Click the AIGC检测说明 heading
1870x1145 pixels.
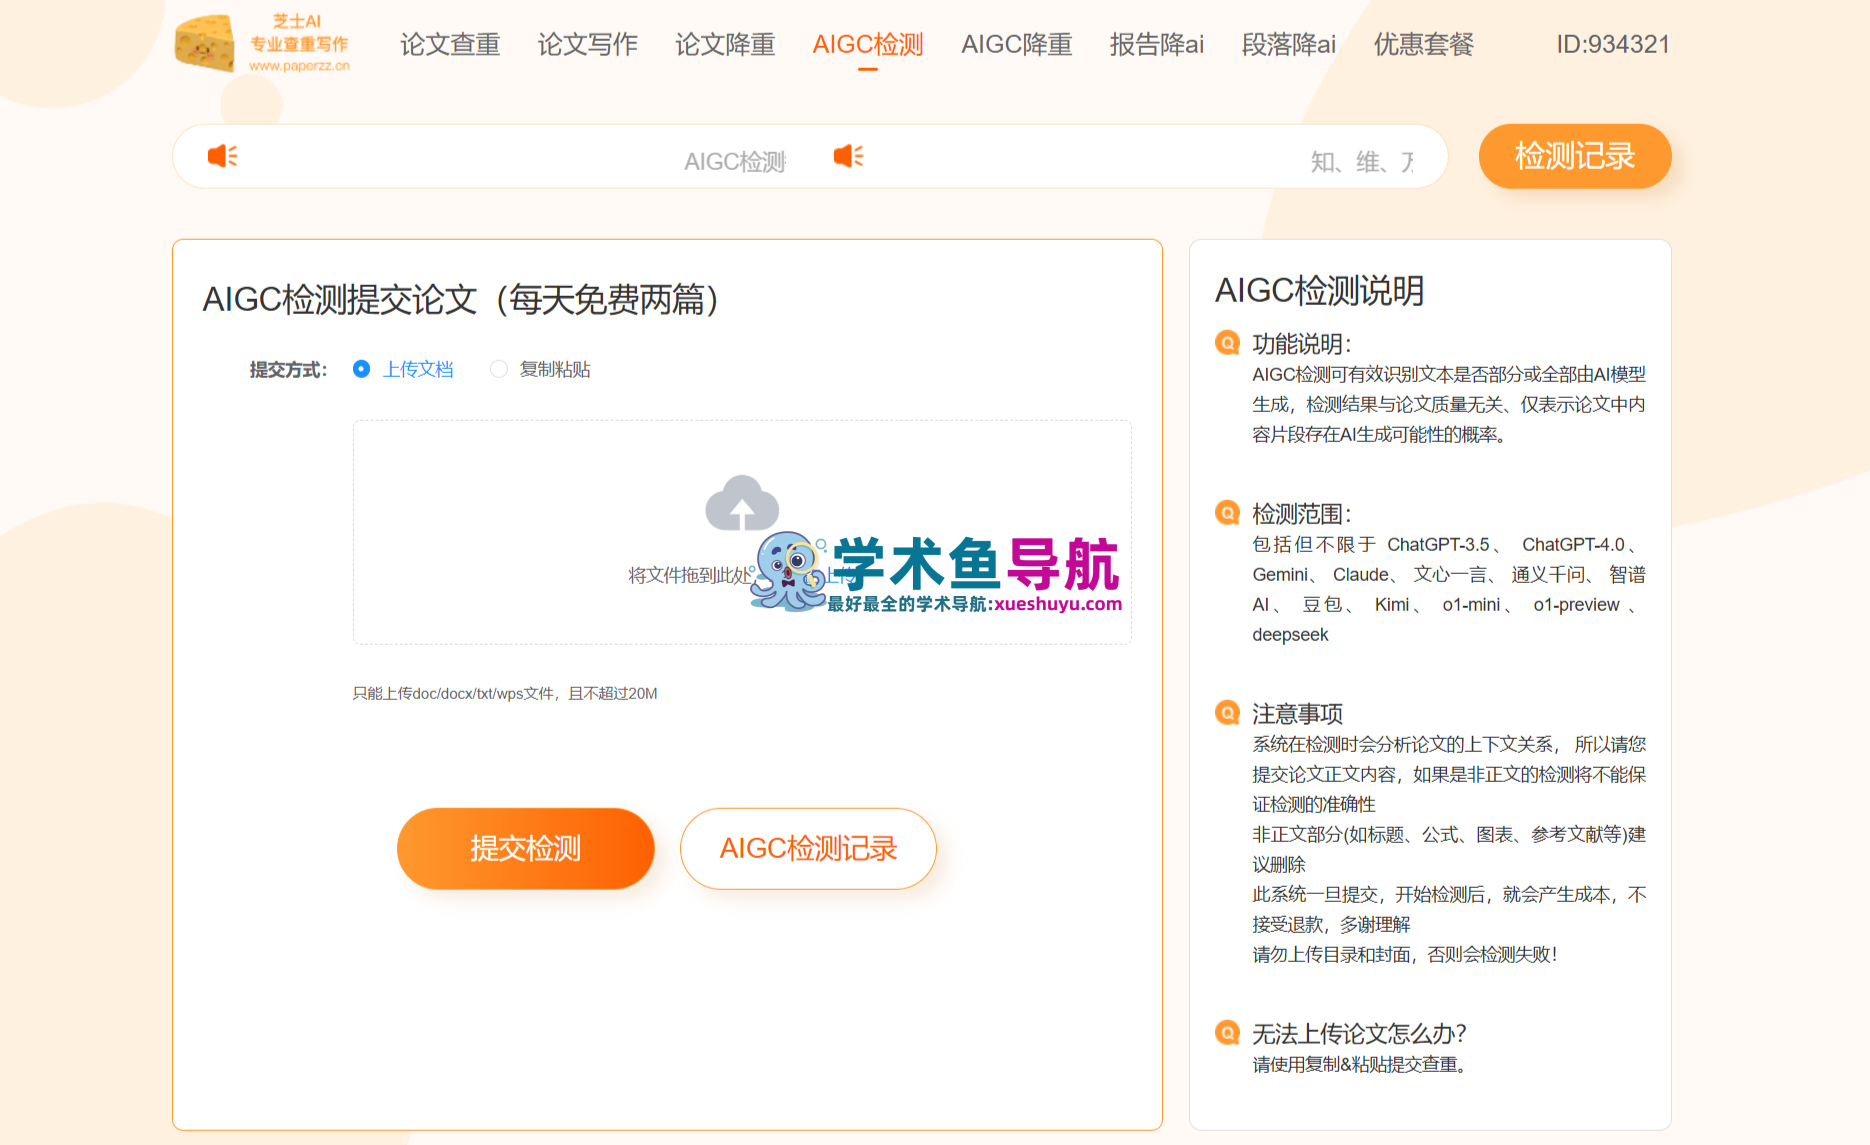(1319, 290)
